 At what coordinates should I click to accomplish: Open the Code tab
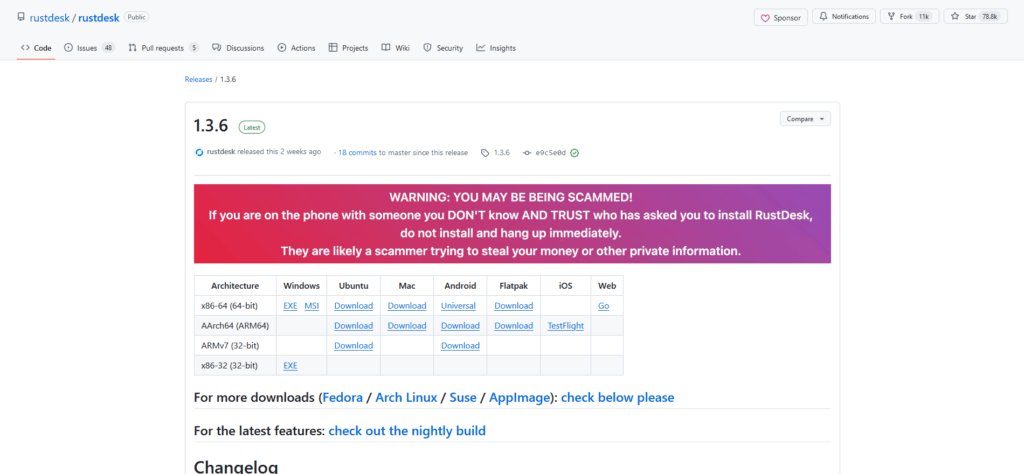click(36, 48)
